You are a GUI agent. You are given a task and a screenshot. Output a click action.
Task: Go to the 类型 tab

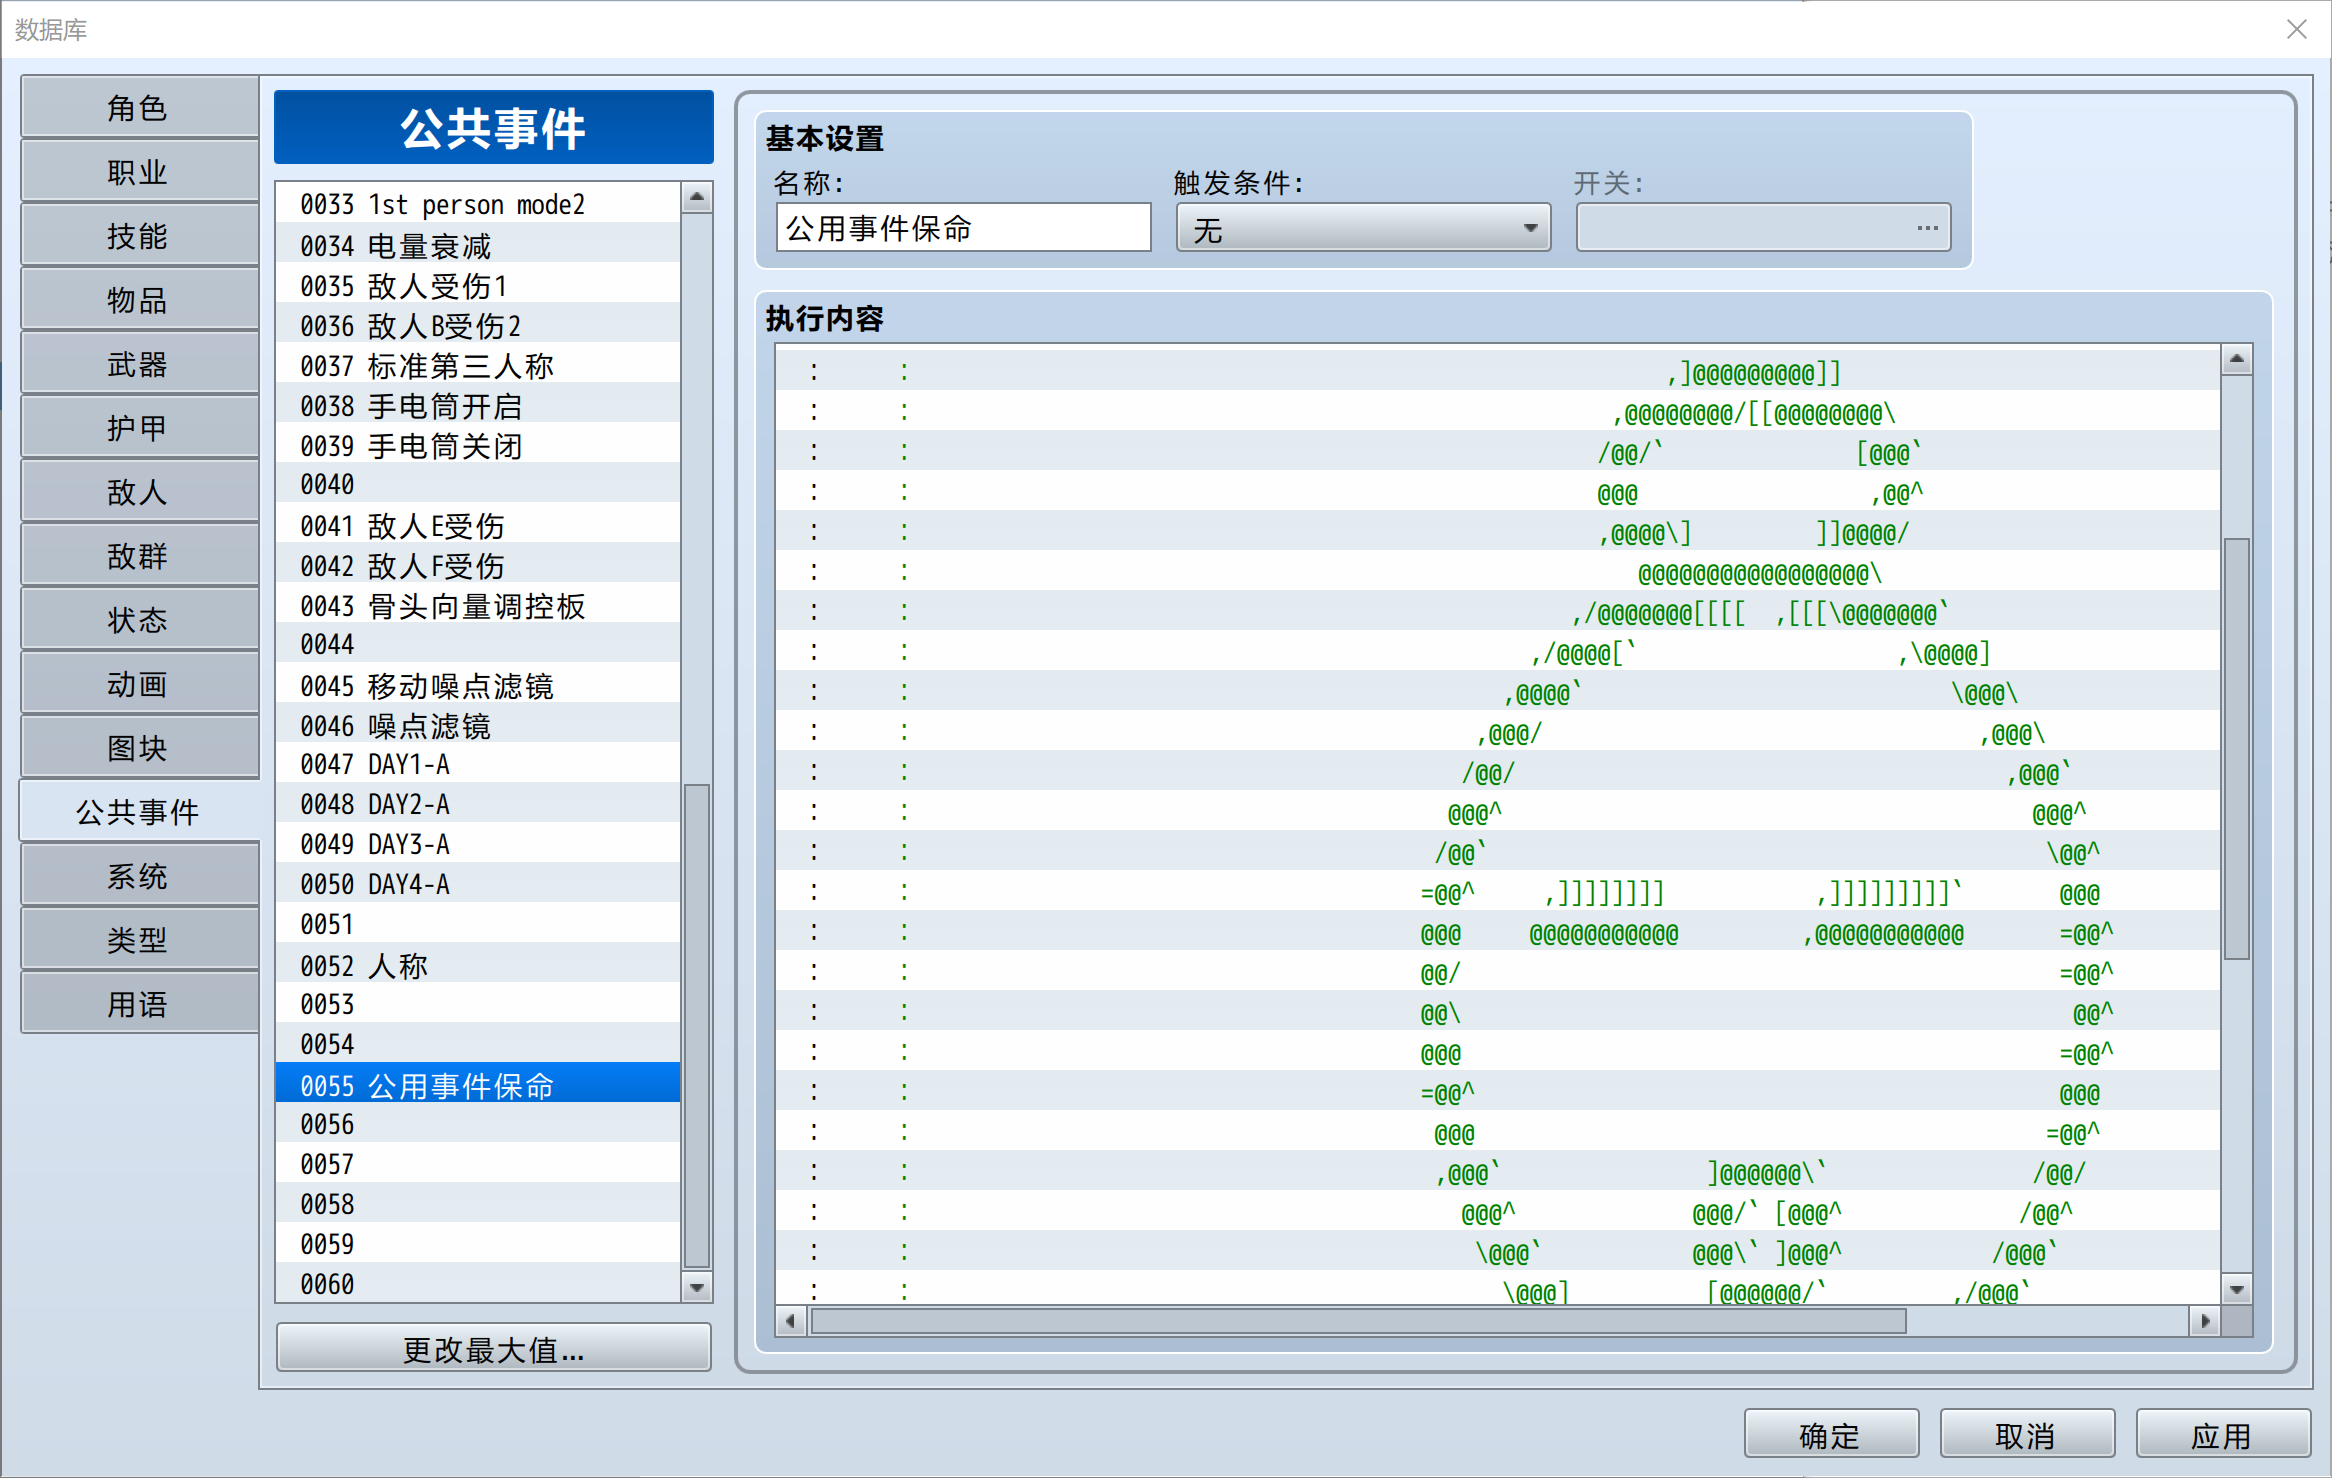pos(139,940)
